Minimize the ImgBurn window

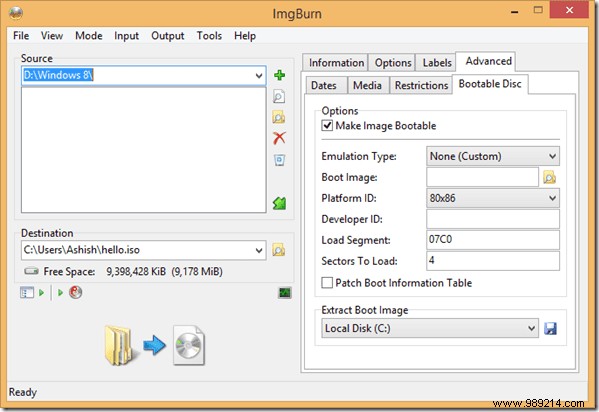pos(514,12)
